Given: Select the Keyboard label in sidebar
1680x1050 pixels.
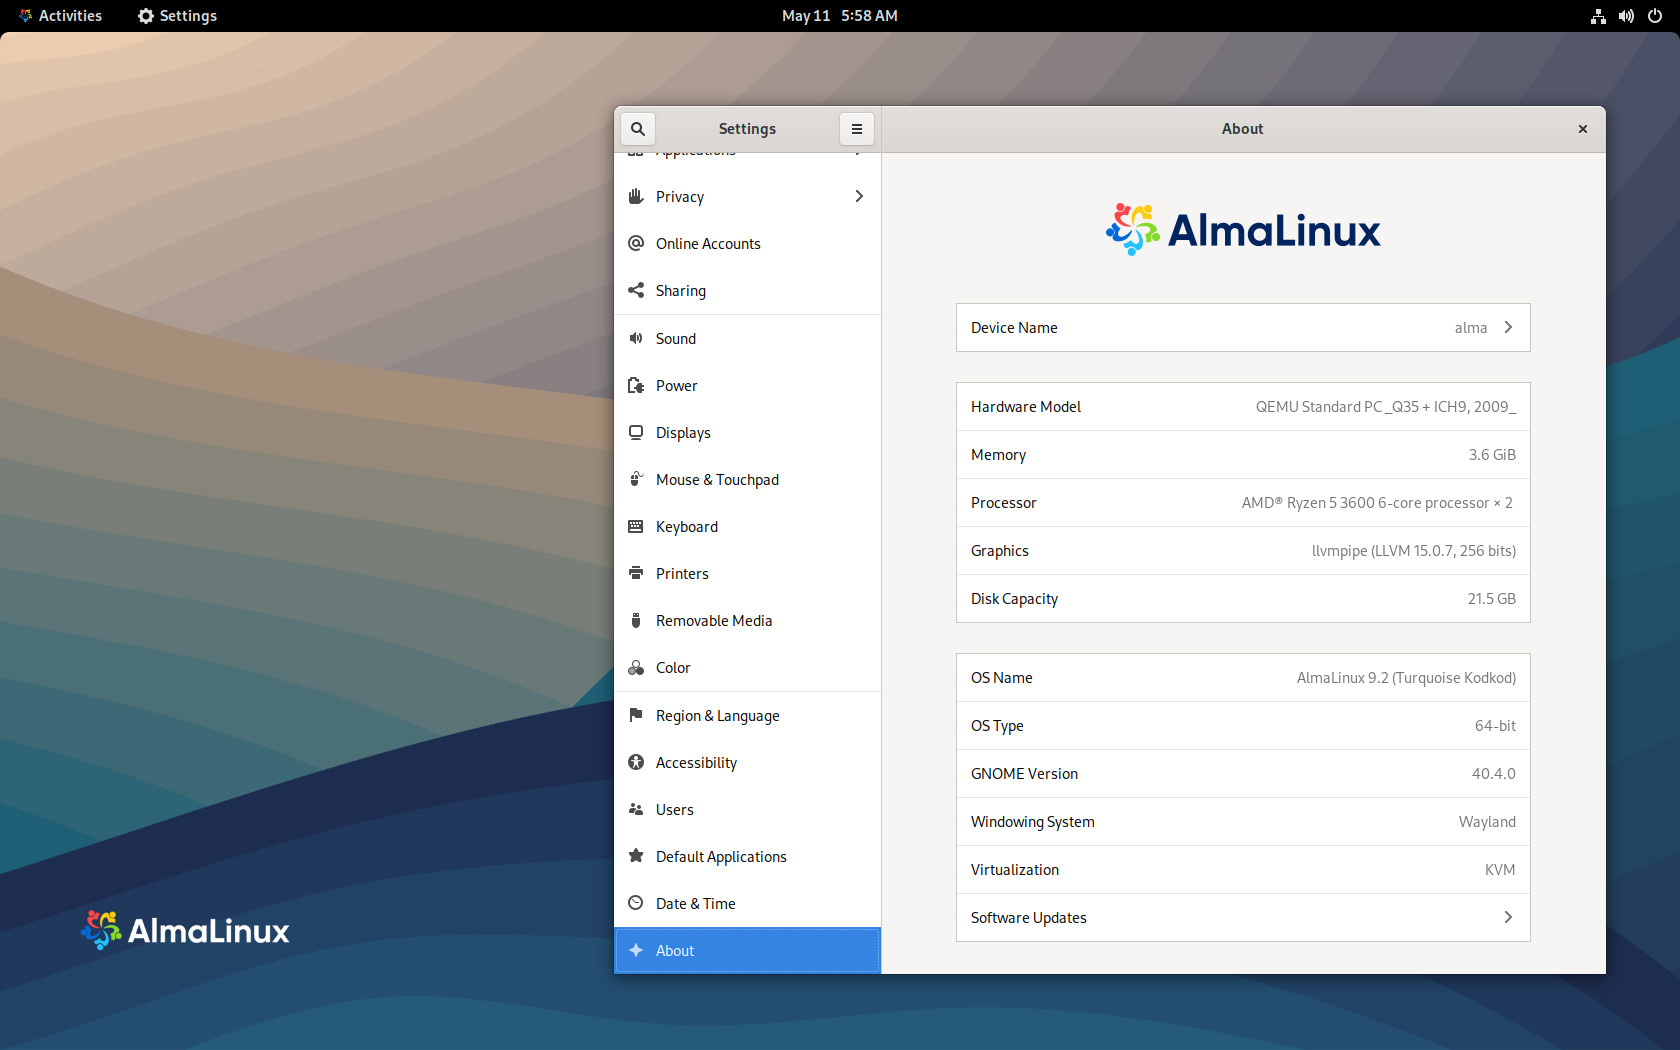Looking at the screenshot, I should click(x=687, y=527).
